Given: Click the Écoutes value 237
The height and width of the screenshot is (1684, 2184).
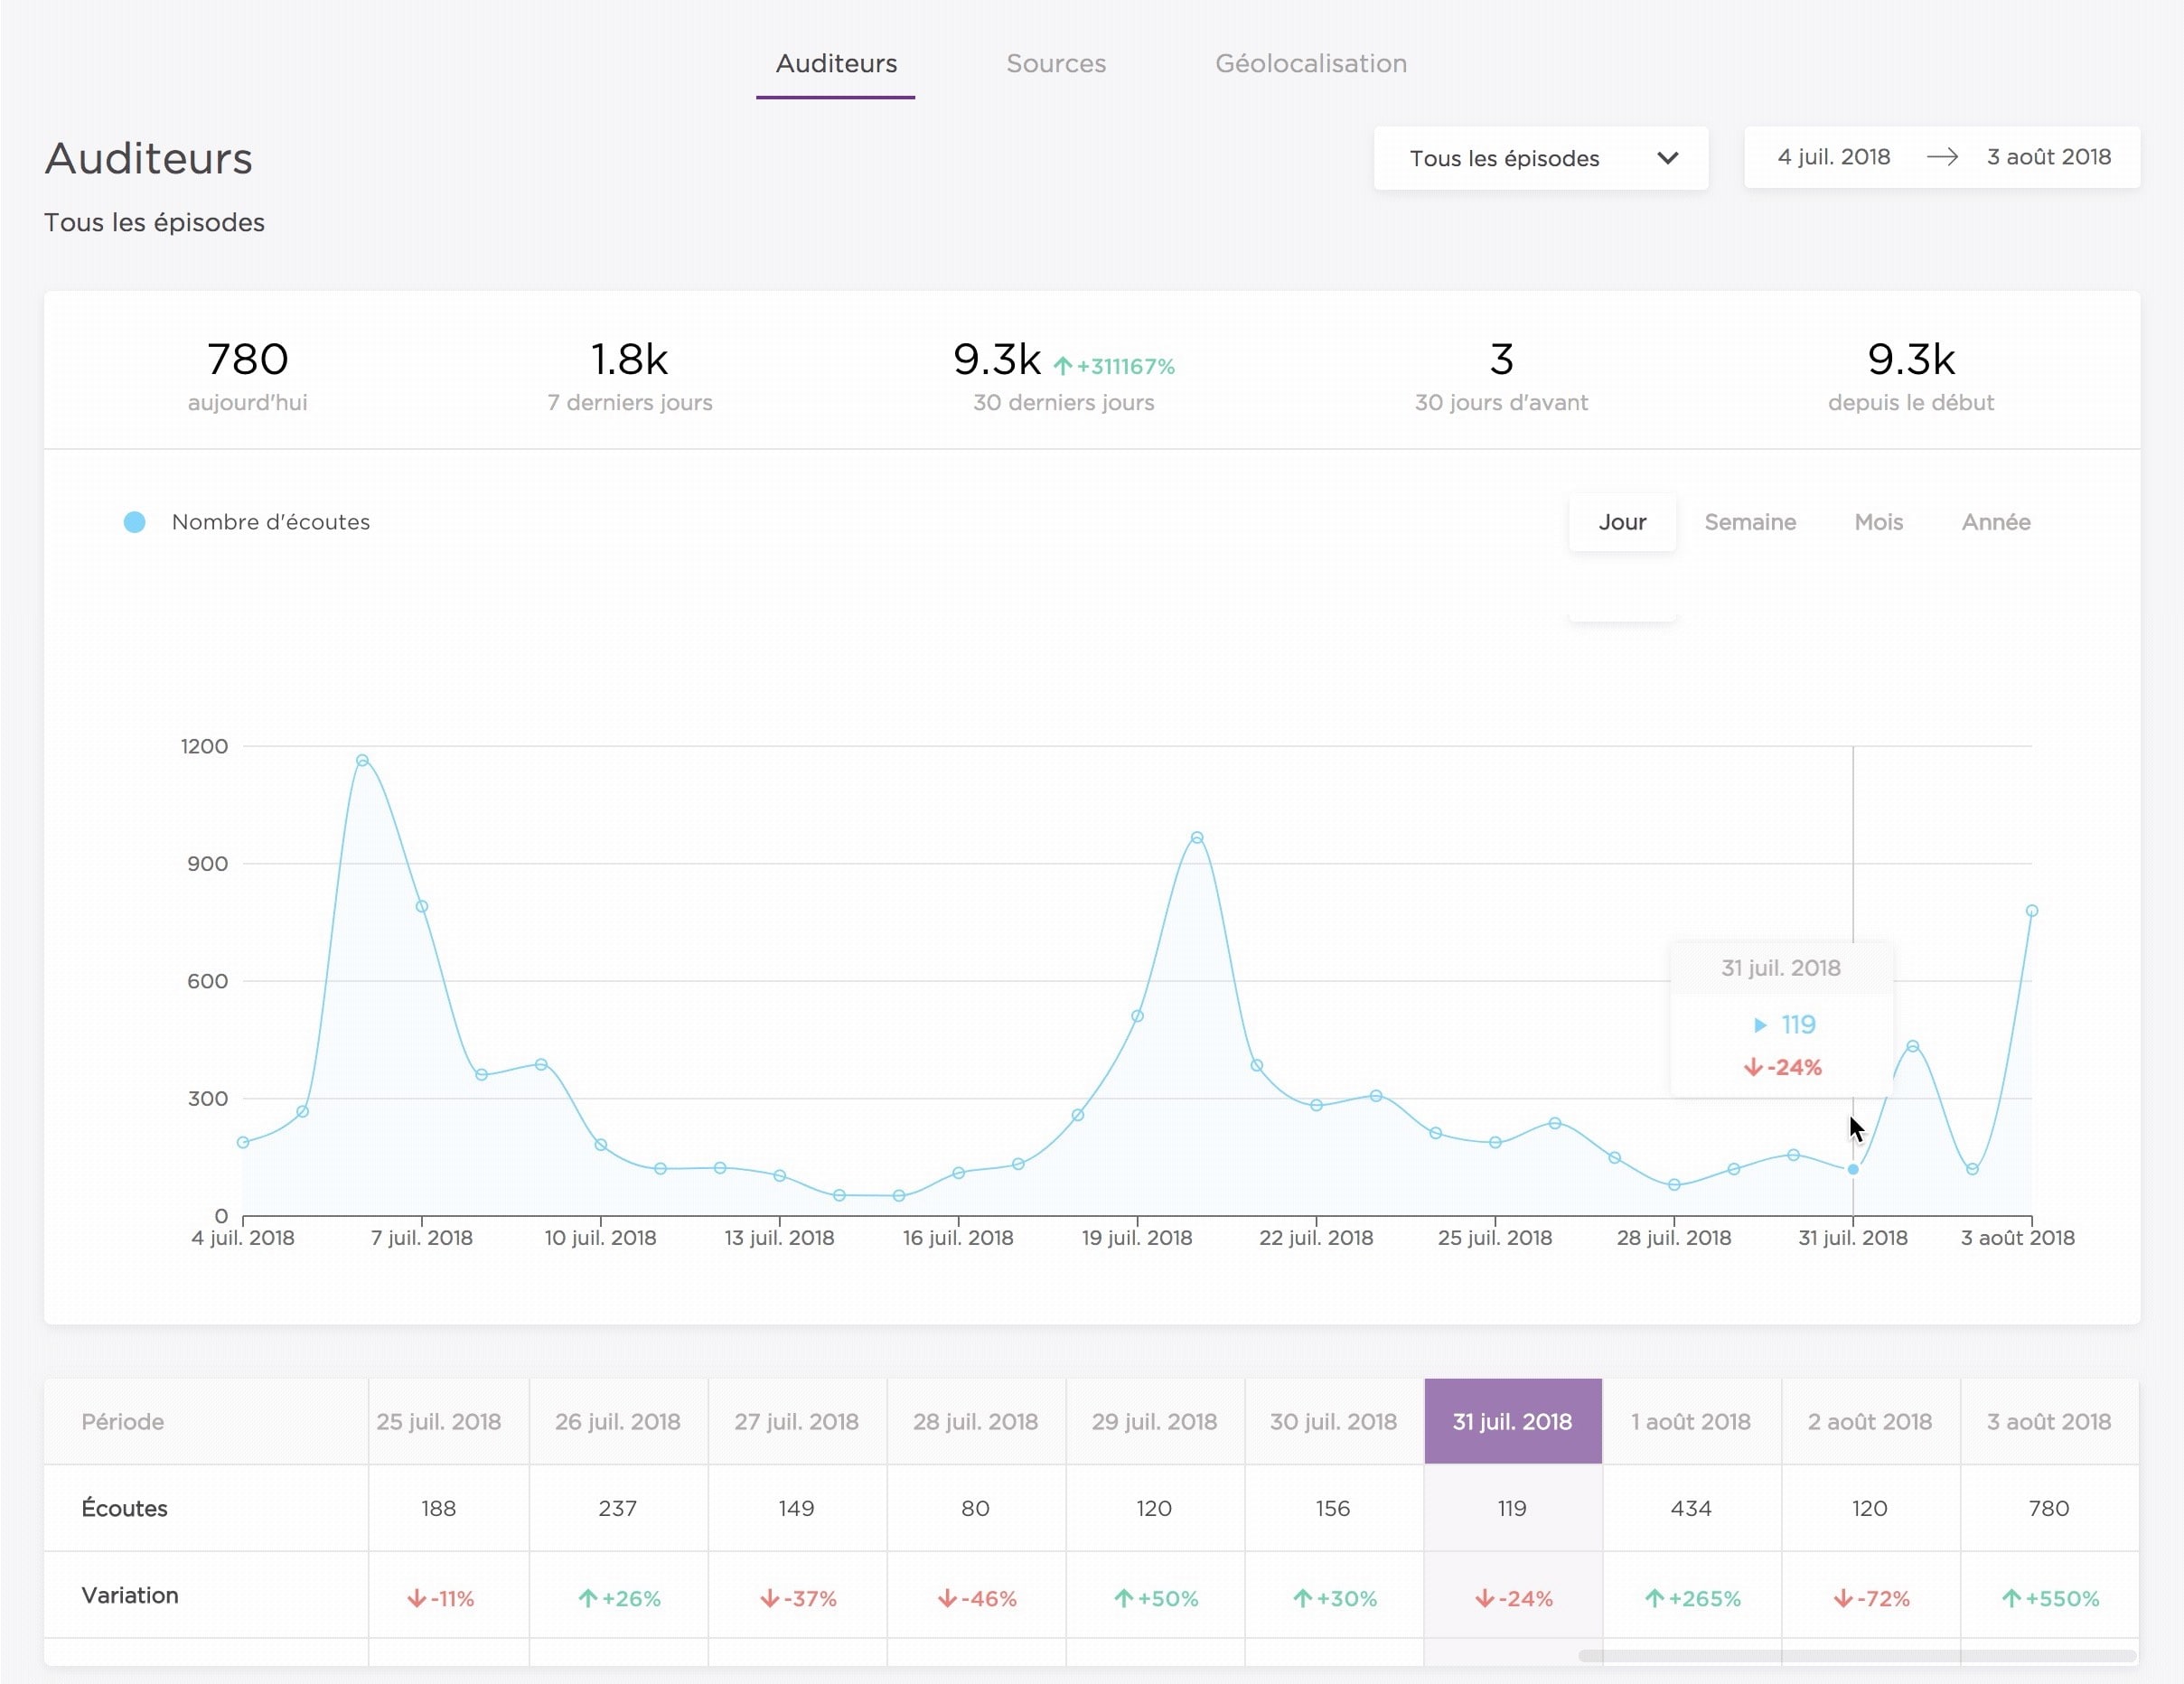Looking at the screenshot, I should click(x=618, y=1508).
